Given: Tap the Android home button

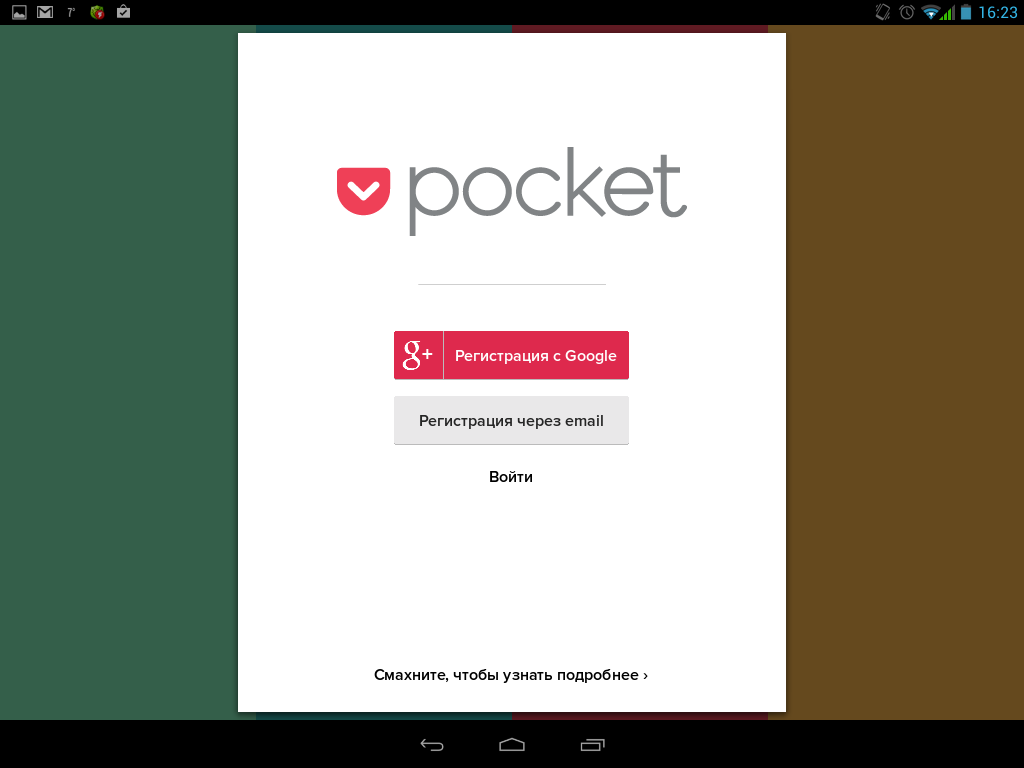Looking at the screenshot, I should click(x=512, y=744).
